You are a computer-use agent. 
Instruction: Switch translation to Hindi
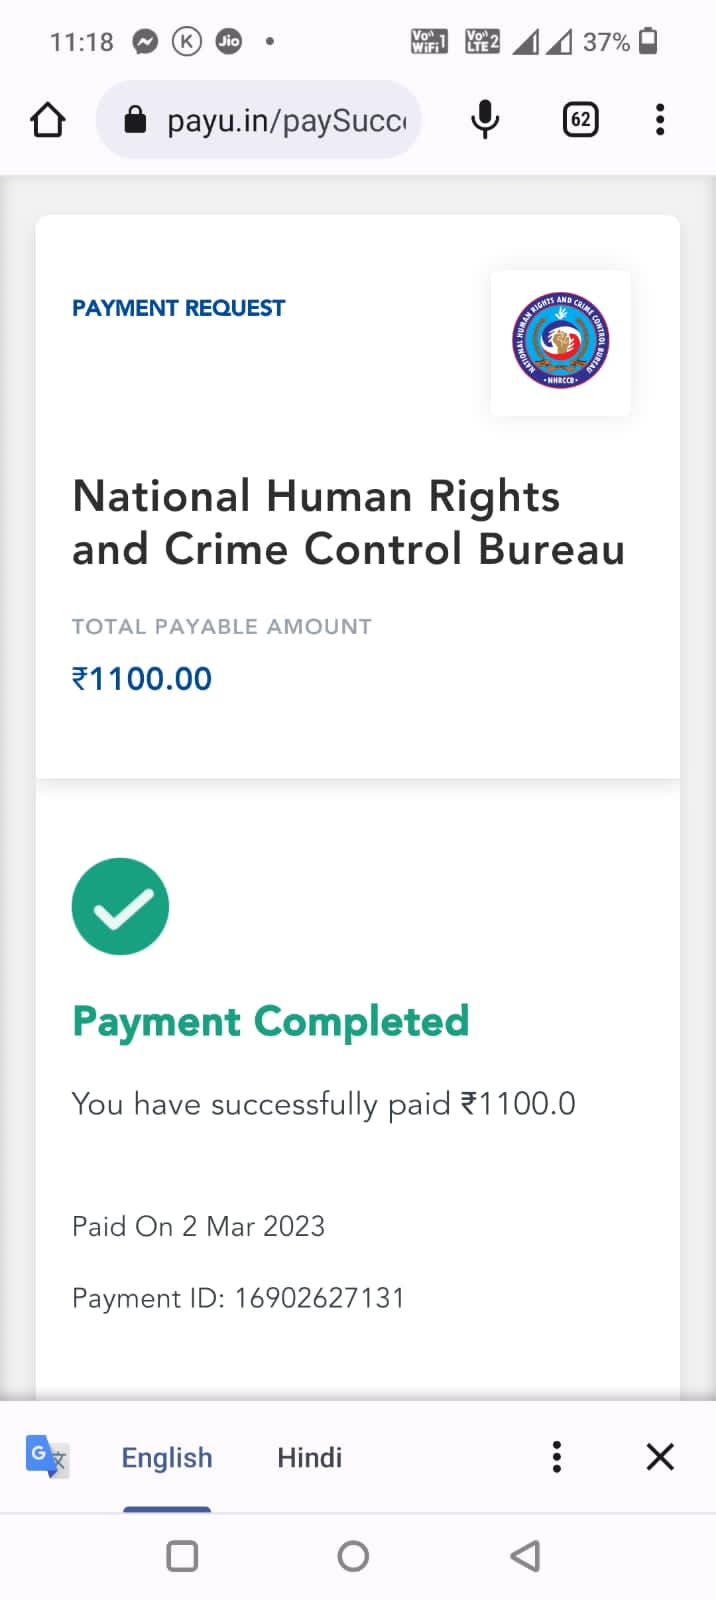pos(309,1457)
